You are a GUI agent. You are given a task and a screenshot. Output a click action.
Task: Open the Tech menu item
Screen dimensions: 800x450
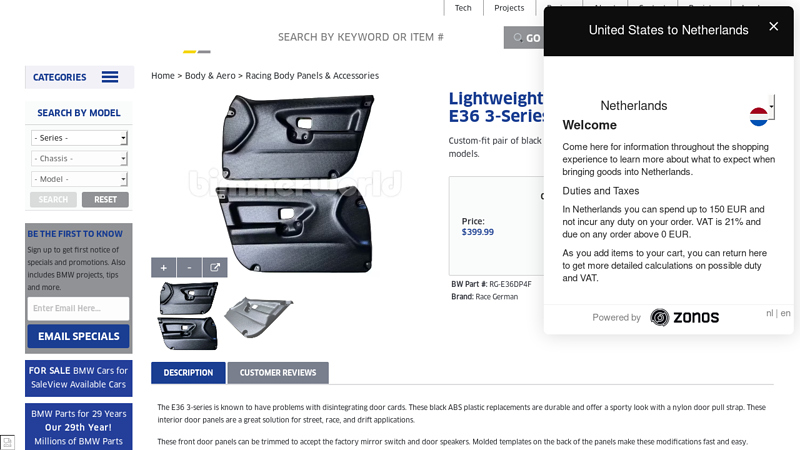pos(463,8)
